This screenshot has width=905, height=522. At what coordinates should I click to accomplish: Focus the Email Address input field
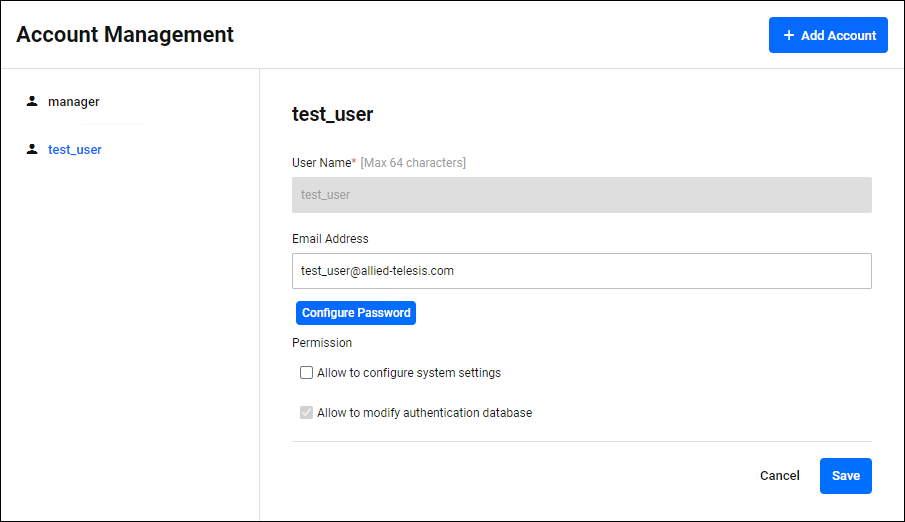581,271
